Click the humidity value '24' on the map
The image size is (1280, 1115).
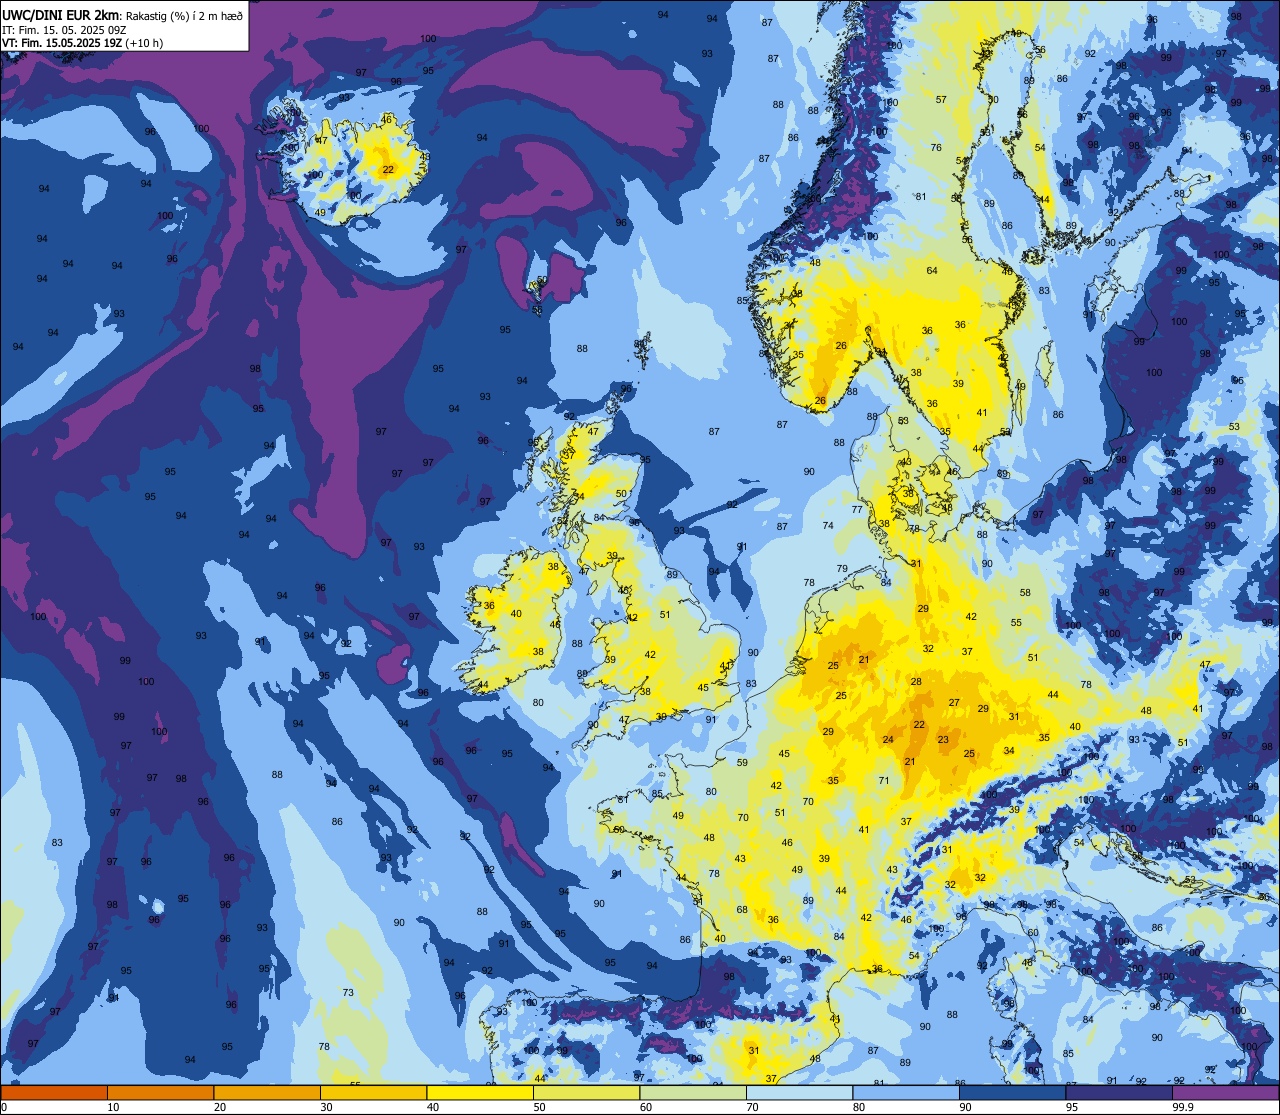[888, 740]
